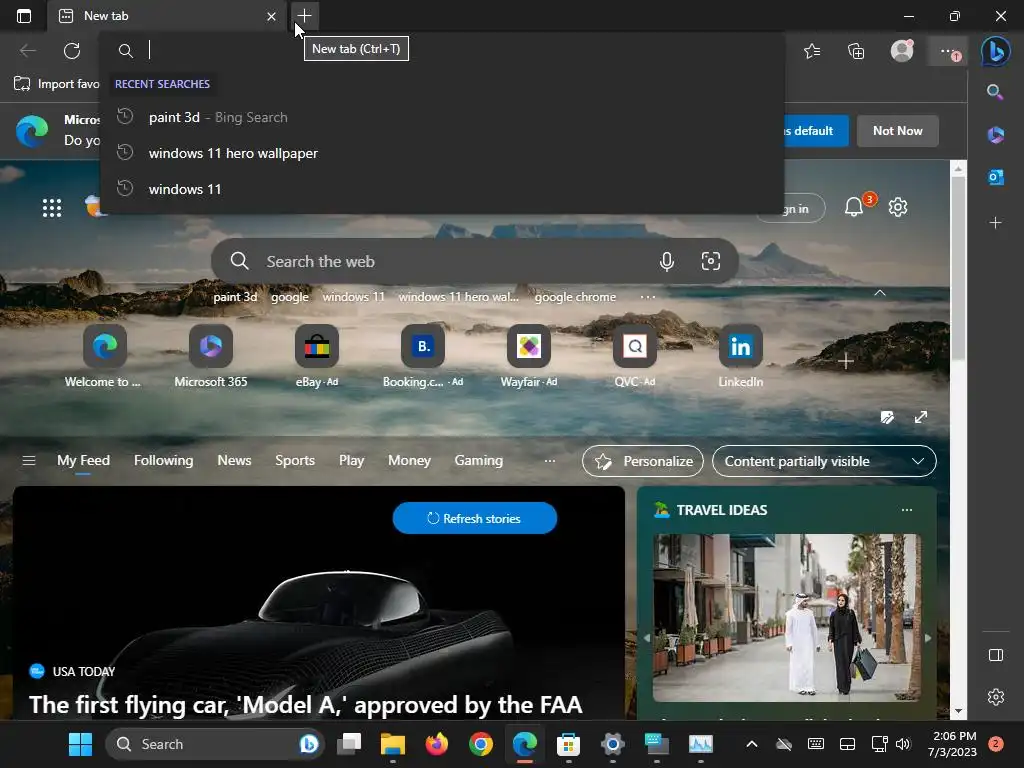1024x768 pixels.
Task: Select 'windows 11 hero wallpaper' suggestion
Action: 442,153
